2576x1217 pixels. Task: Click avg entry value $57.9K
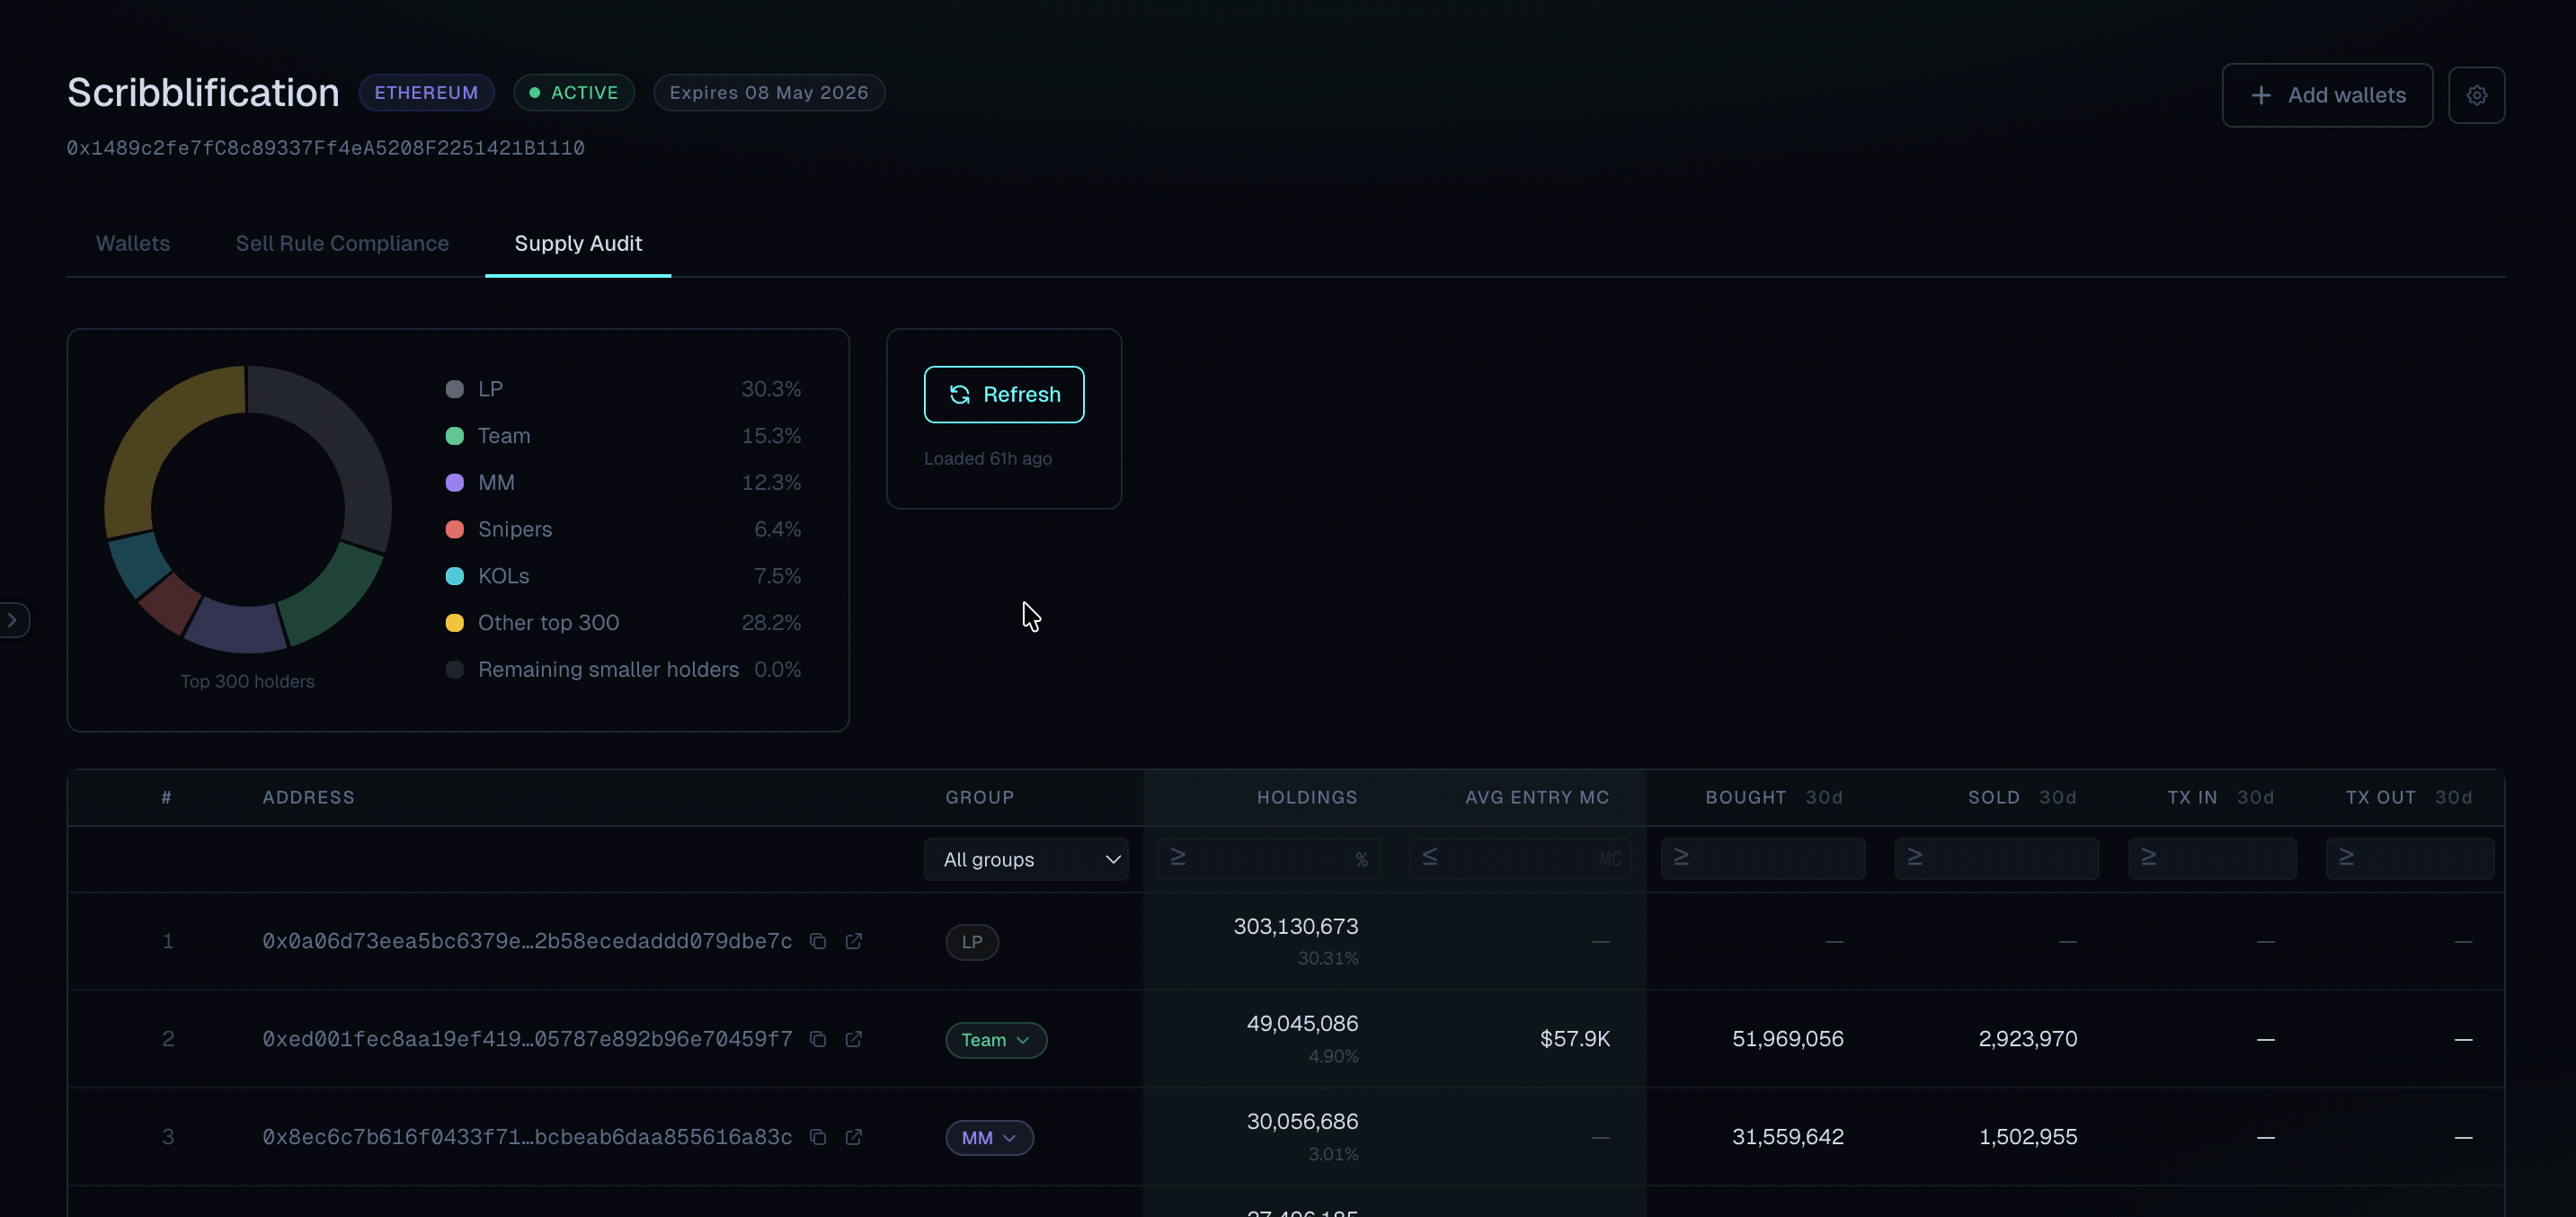[x=1575, y=1039]
